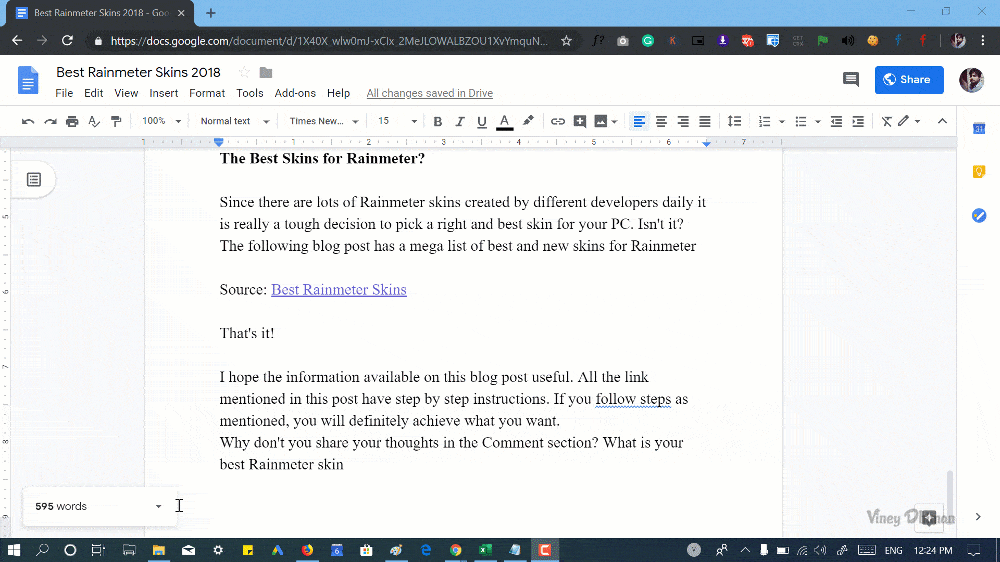Click the Add comment toolbar icon
The image size is (1000, 562).
point(579,121)
